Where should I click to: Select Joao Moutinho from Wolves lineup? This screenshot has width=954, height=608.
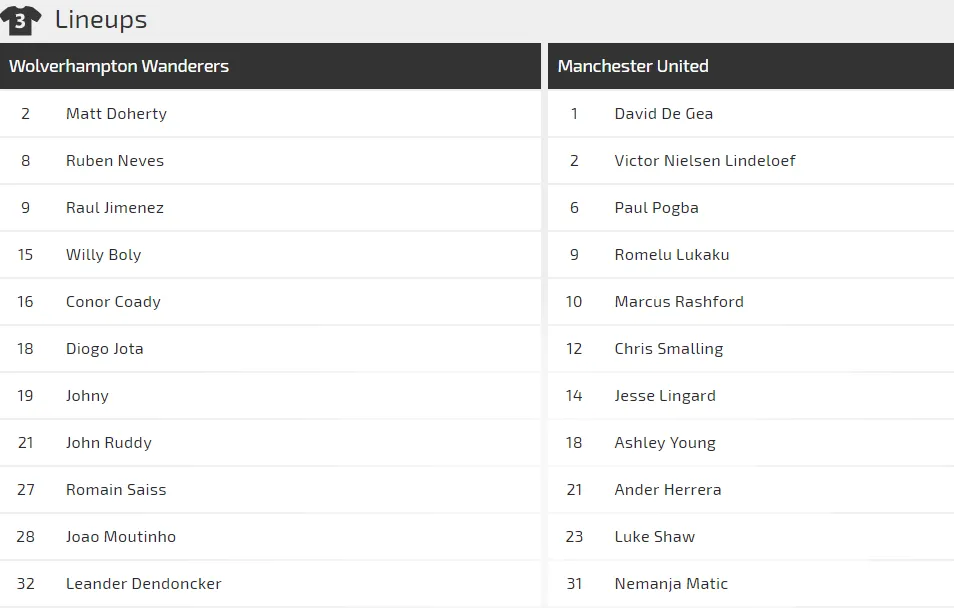(121, 537)
